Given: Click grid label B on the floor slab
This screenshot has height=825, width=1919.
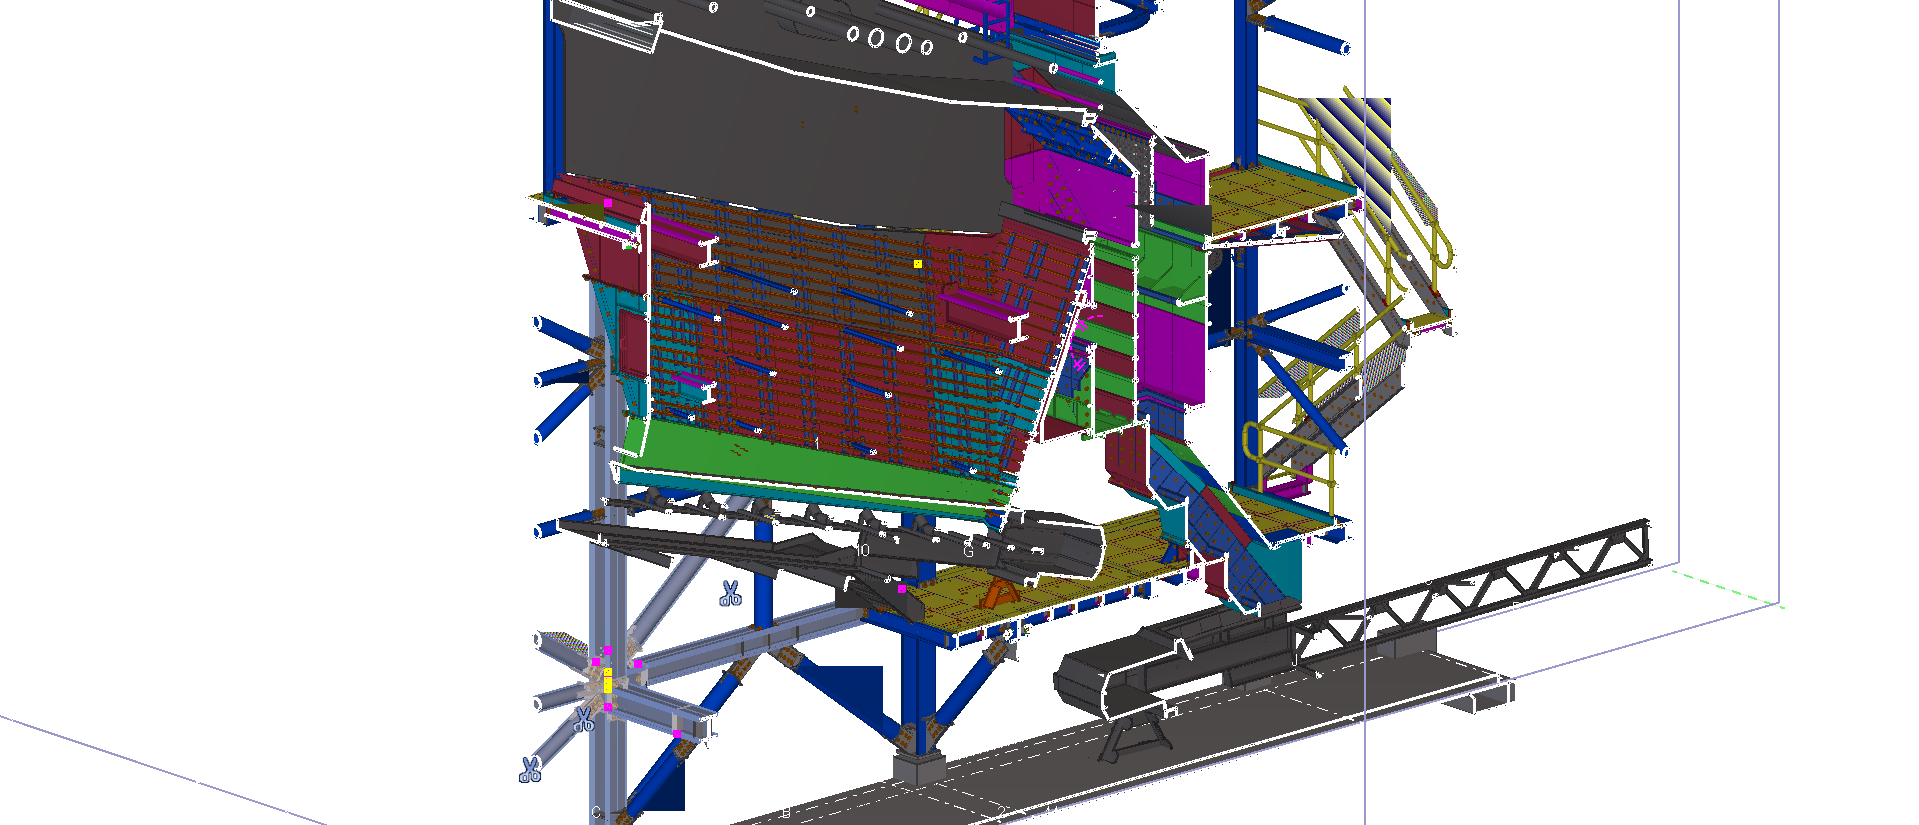Looking at the screenshot, I should [x=786, y=812].
